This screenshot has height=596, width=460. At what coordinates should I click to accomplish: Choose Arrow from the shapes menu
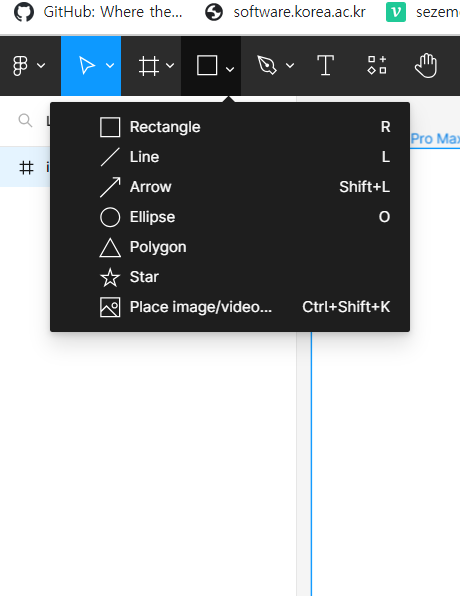230,187
